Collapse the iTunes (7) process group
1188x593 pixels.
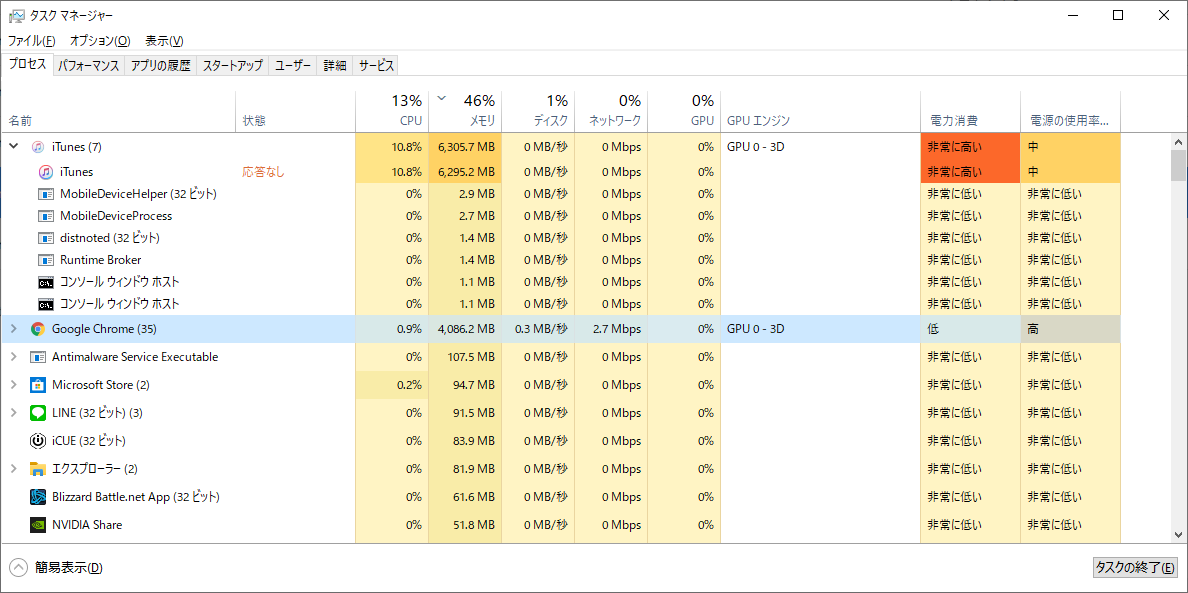point(13,147)
